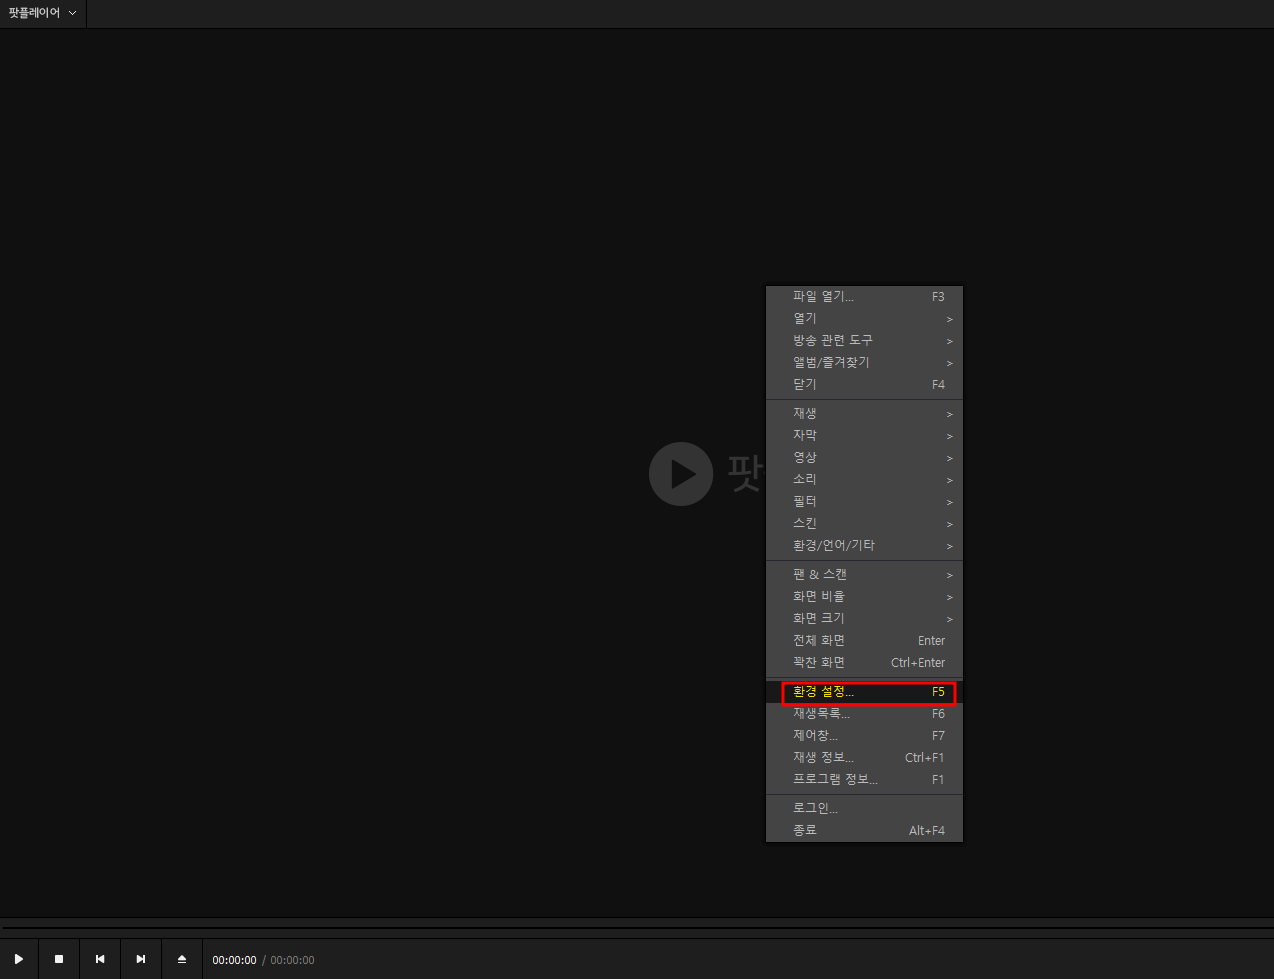Open the 팟플레이어 title dropdown menu
Image resolution: width=1274 pixels, height=979 pixels.
(43, 13)
